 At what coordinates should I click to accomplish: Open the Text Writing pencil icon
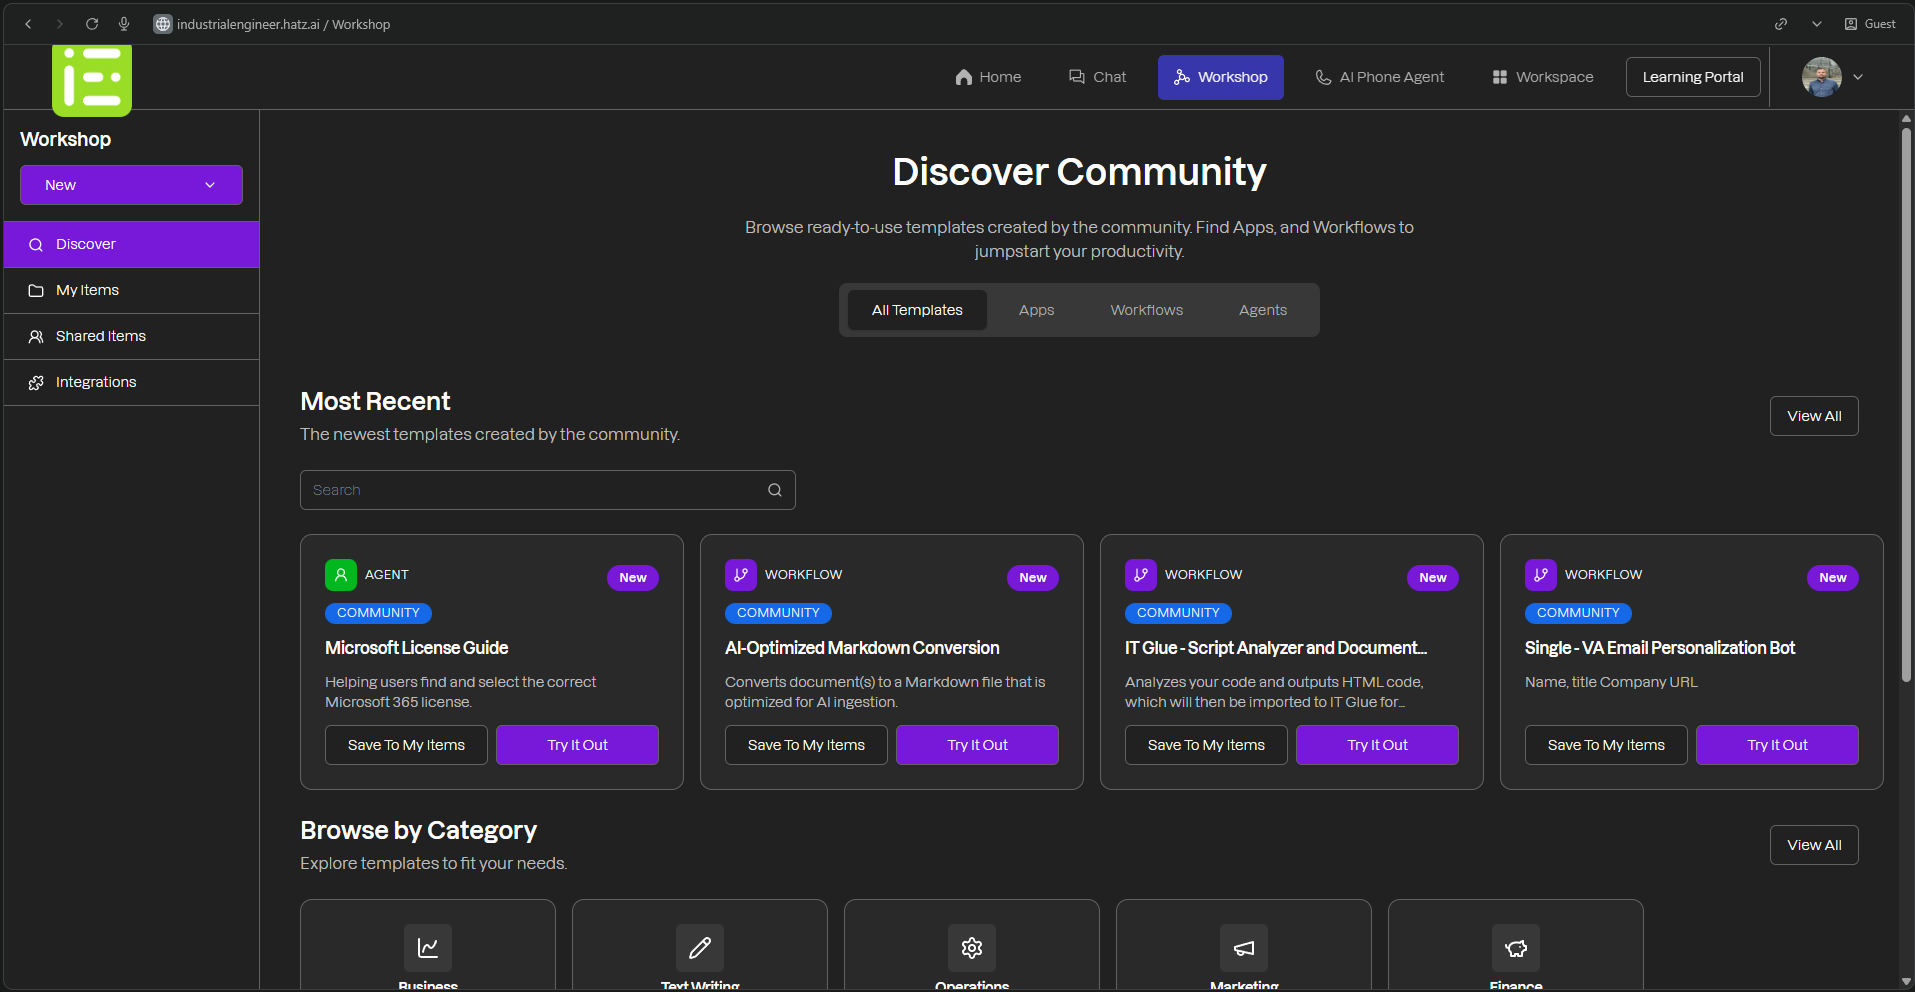[x=700, y=947]
